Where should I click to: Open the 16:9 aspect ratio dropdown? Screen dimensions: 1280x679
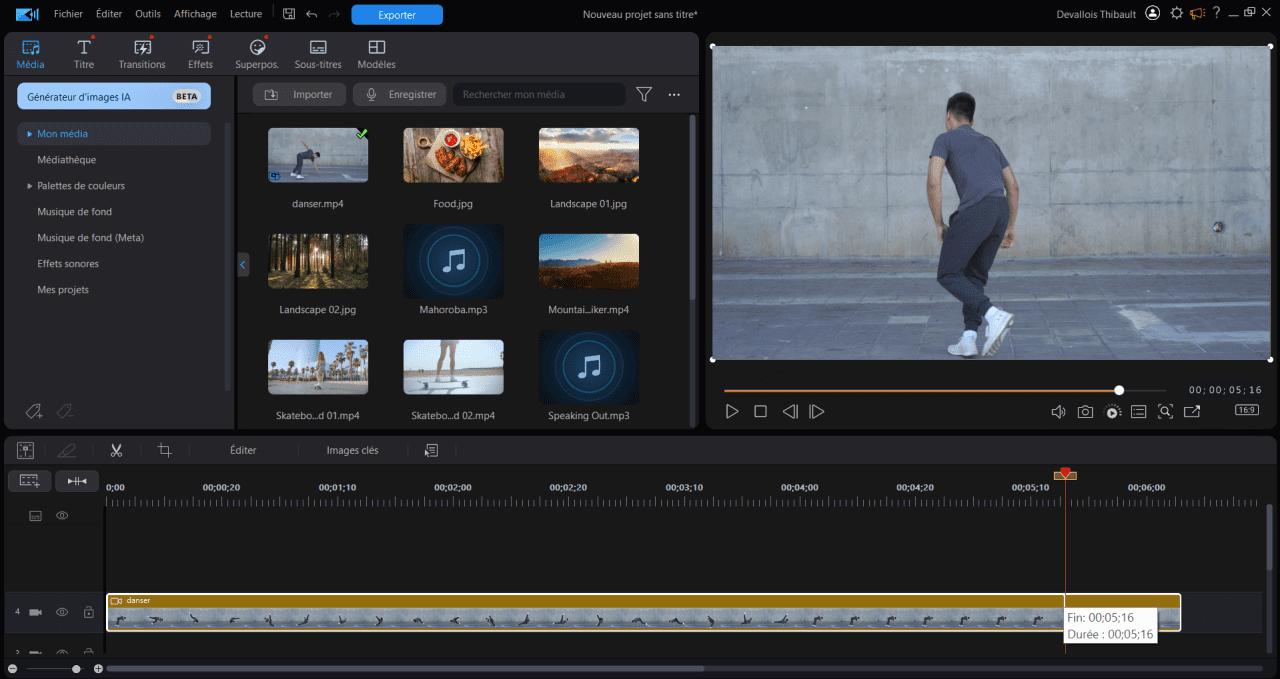tap(1246, 410)
